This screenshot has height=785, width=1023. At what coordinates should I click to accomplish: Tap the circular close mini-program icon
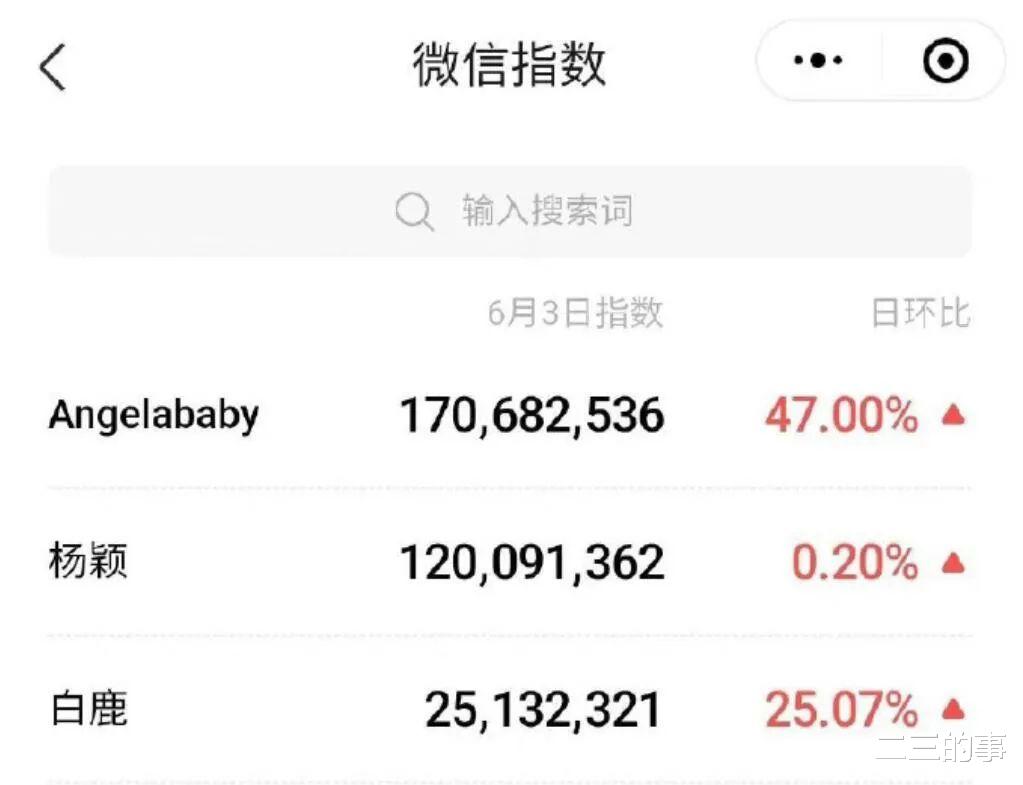945,61
